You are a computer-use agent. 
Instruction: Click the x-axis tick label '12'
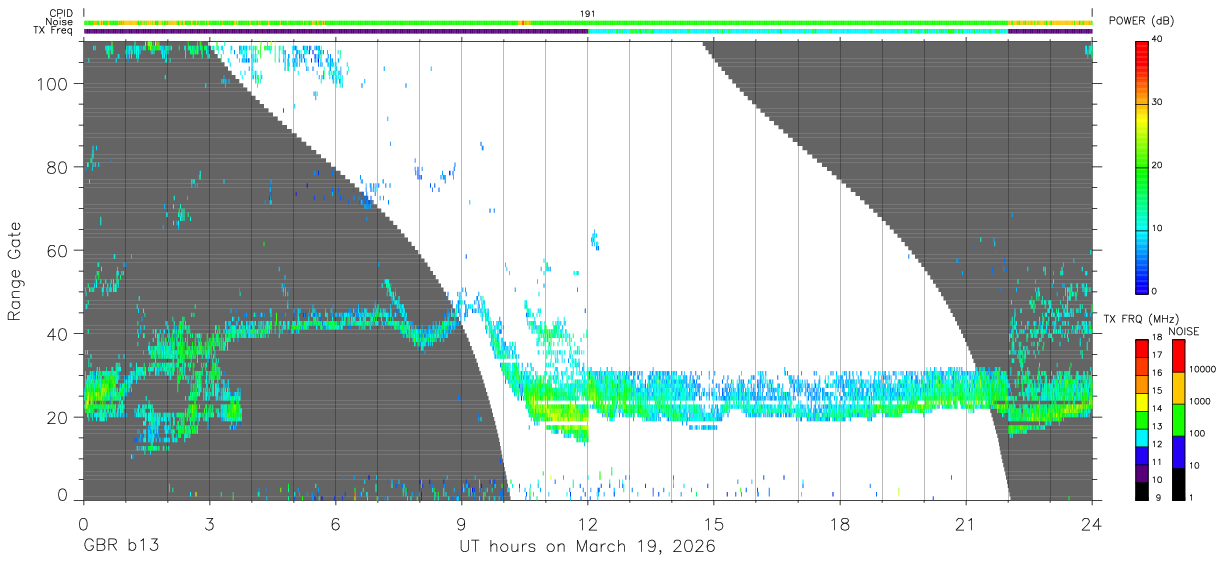[x=588, y=523]
